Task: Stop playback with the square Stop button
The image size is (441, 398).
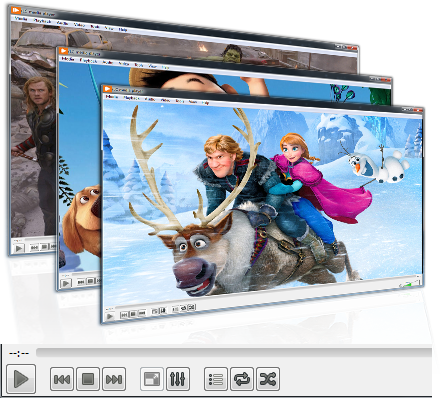Action: 88,379
